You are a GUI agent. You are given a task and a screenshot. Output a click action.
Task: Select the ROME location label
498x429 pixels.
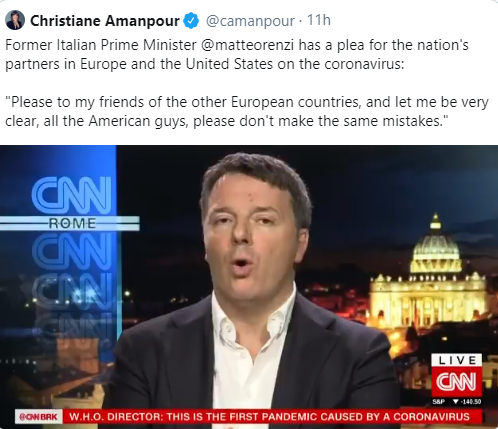point(72,223)
